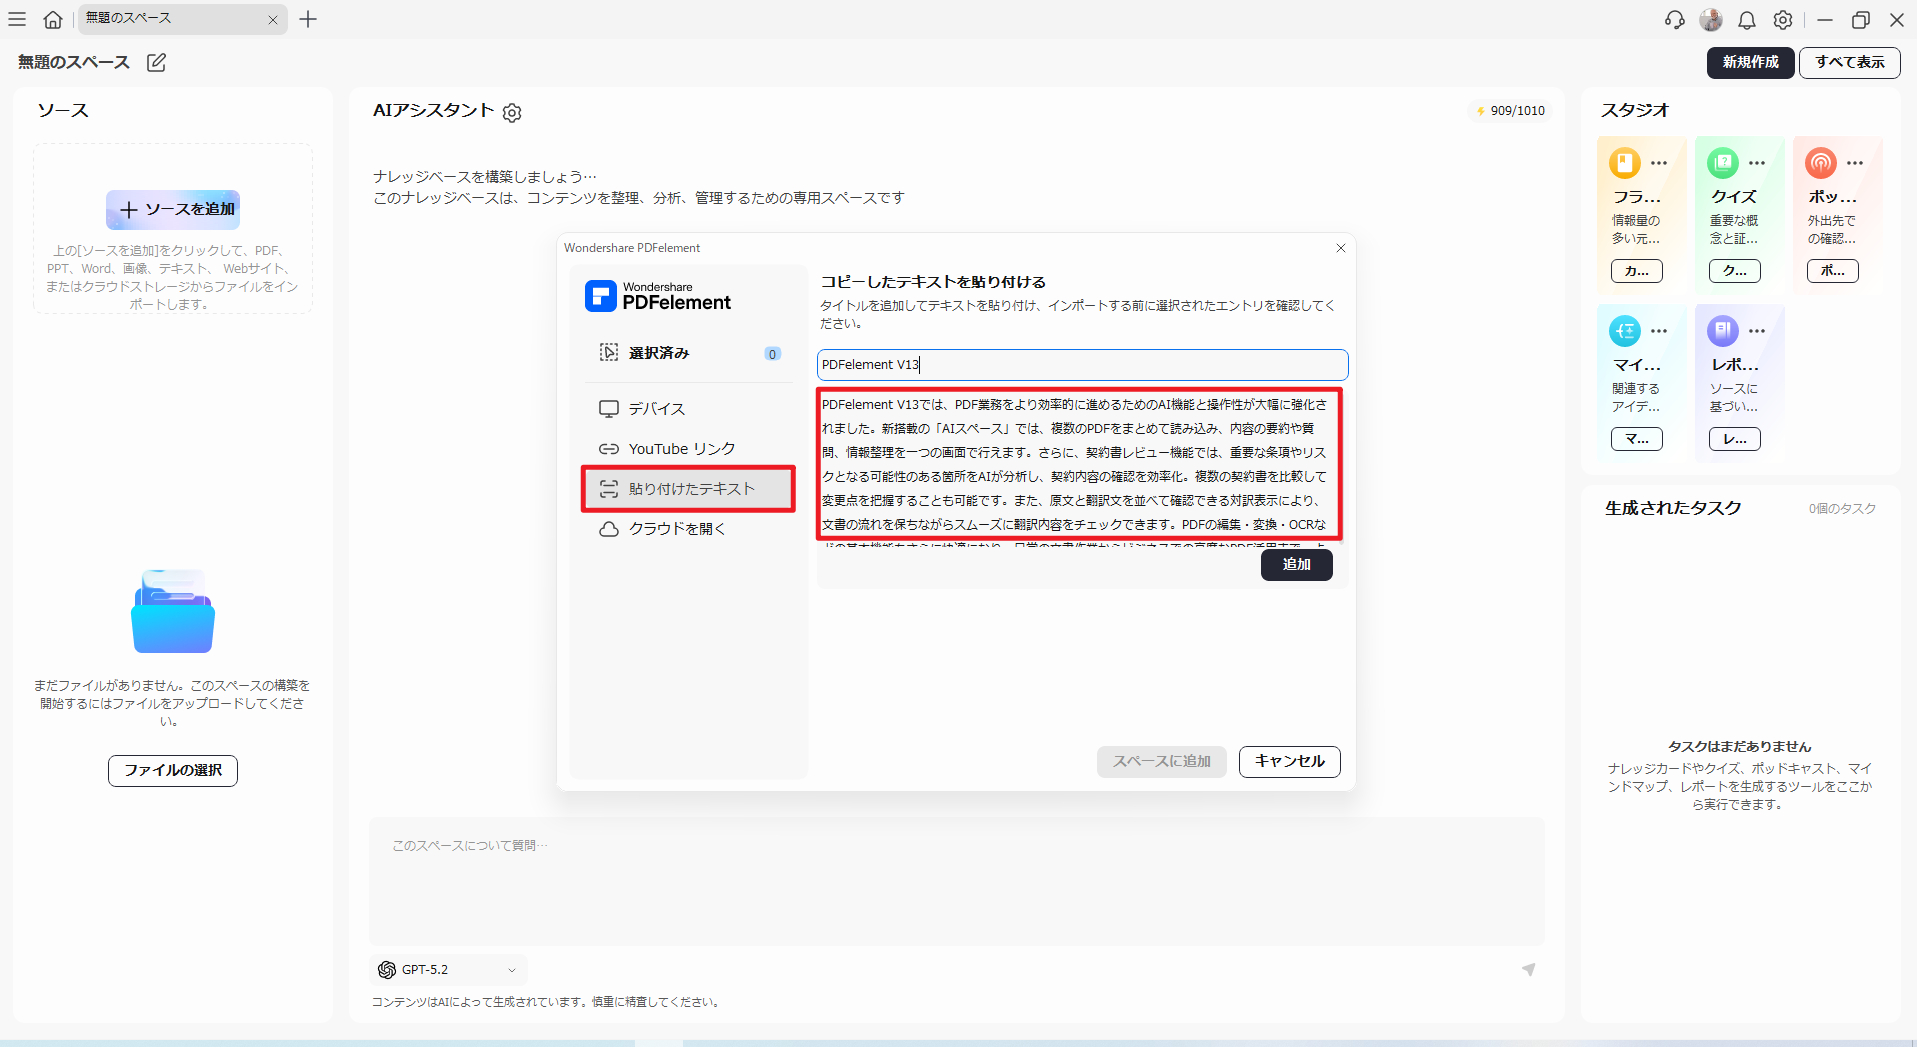Screen dimensions: 1917x1047
Task: Click the ファイルの選択 button
Action: coord(173,771)
